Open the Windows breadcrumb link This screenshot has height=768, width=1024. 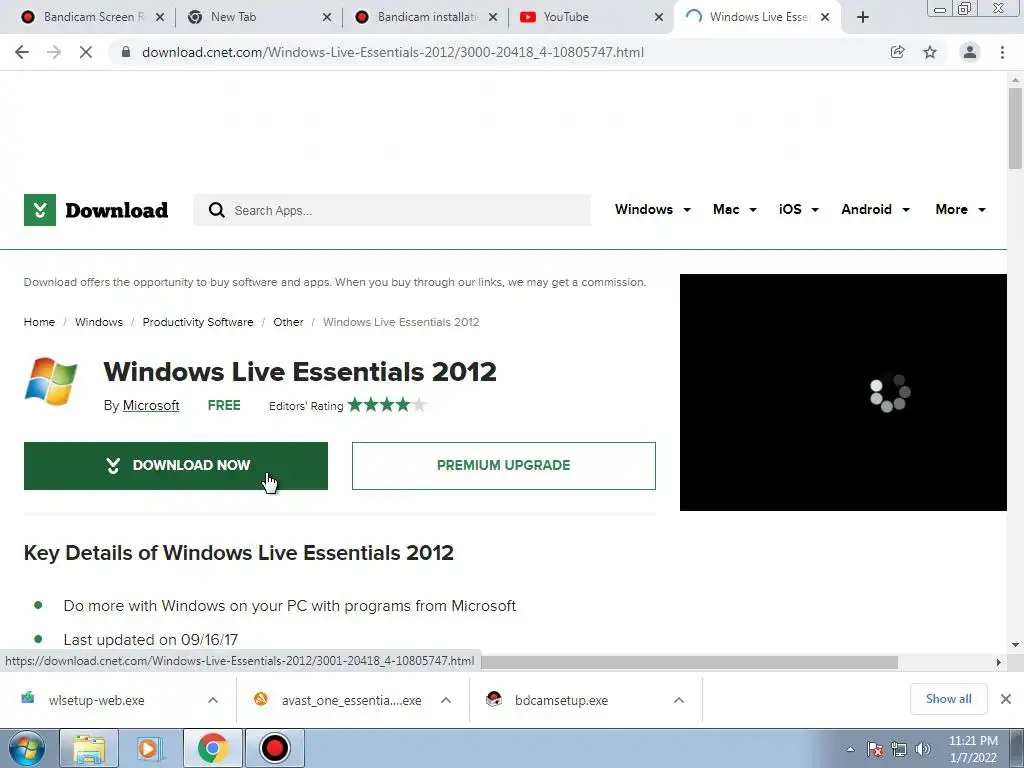[x=99, y=322]
